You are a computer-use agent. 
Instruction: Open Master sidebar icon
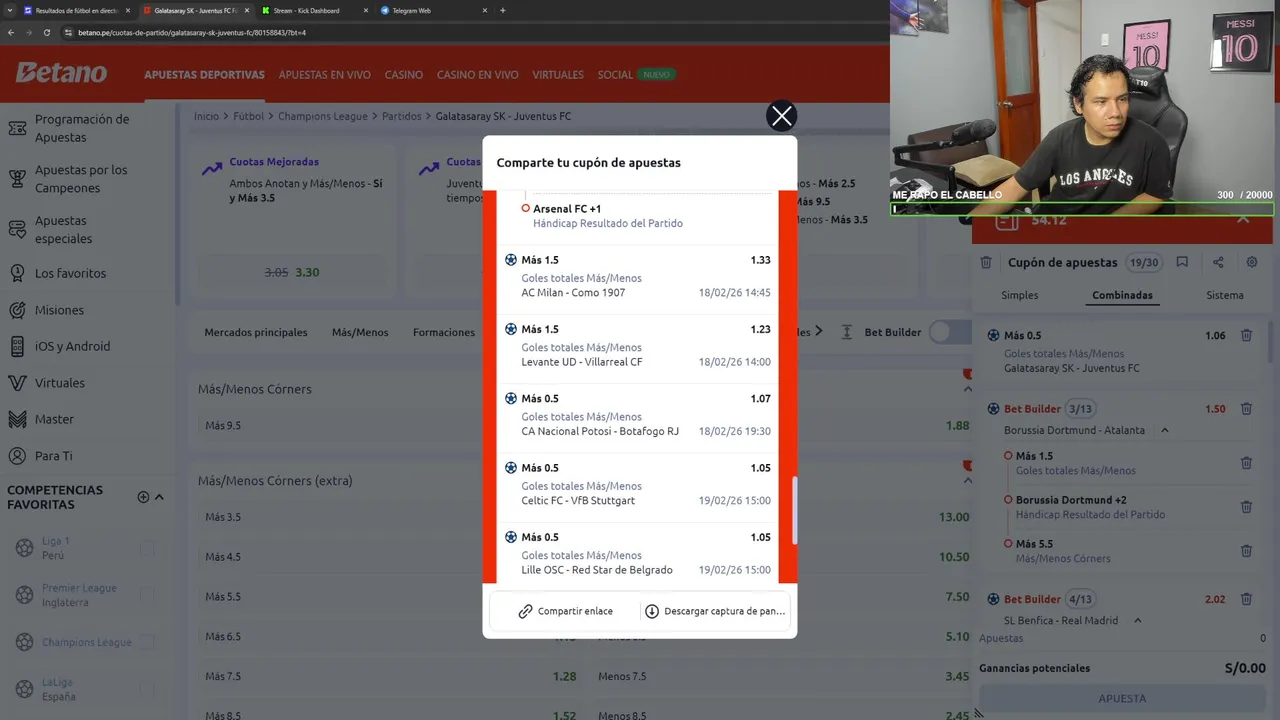17,419
